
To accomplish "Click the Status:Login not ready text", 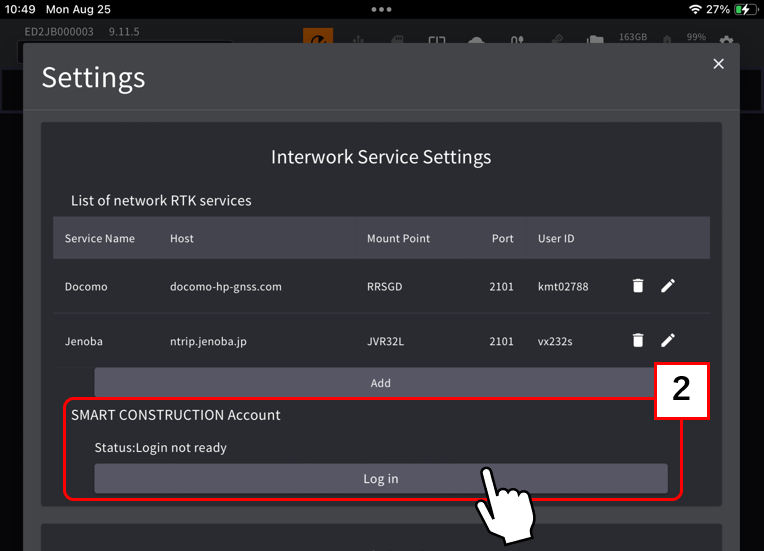I will pyautogui.click(x=160, y=447).
